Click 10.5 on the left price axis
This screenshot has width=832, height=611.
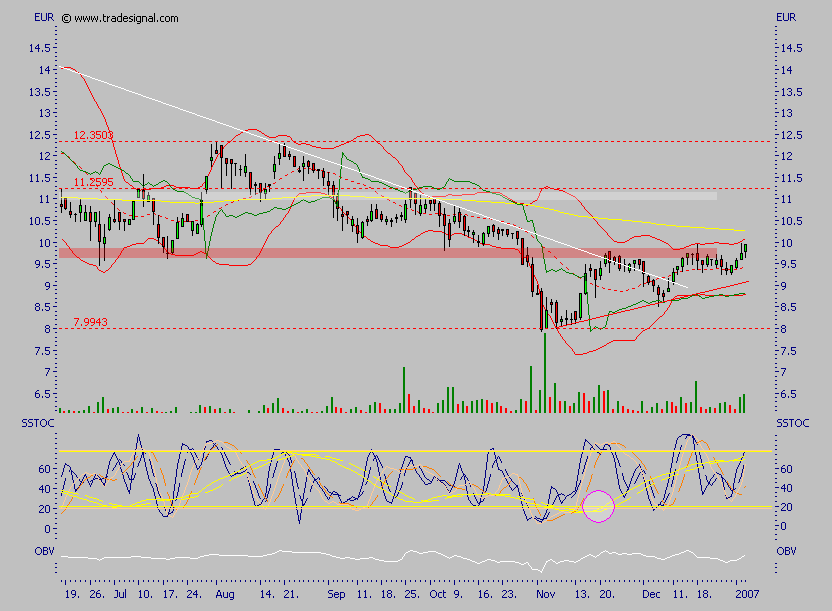coord(40,221)
